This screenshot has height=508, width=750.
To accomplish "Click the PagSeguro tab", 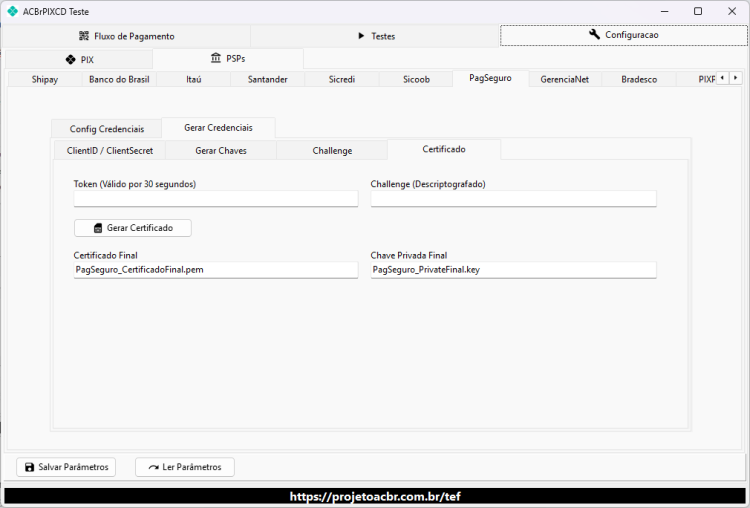I will click(490, 78).
